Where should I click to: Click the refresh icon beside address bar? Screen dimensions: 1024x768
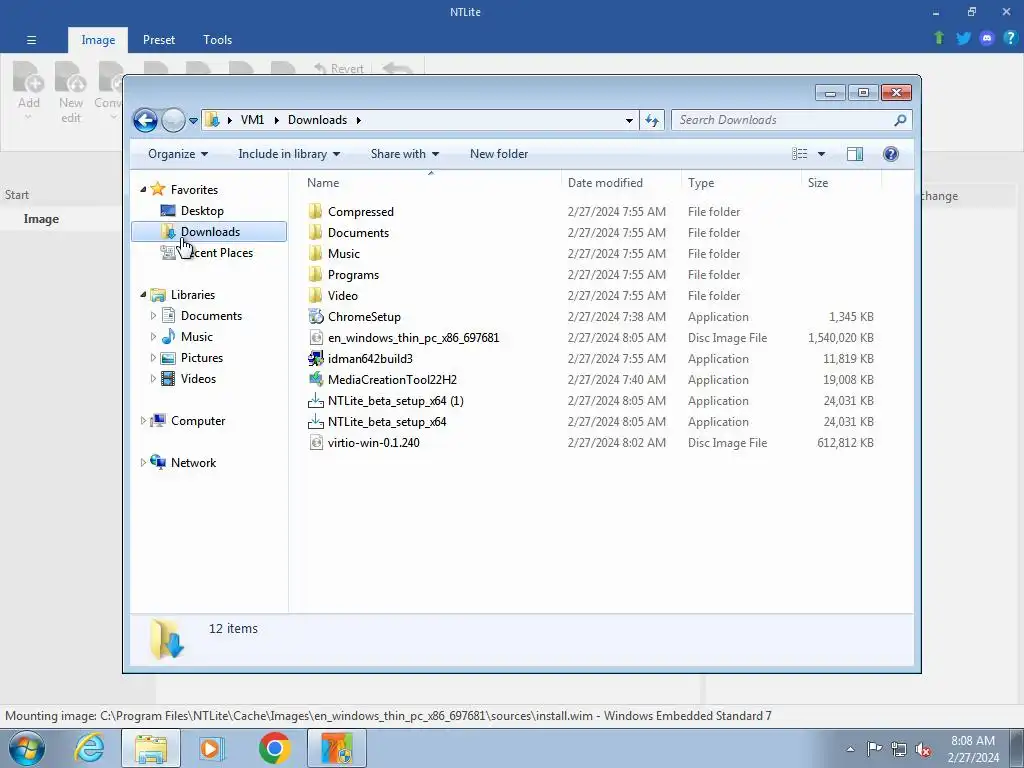[x=652, y=120]
